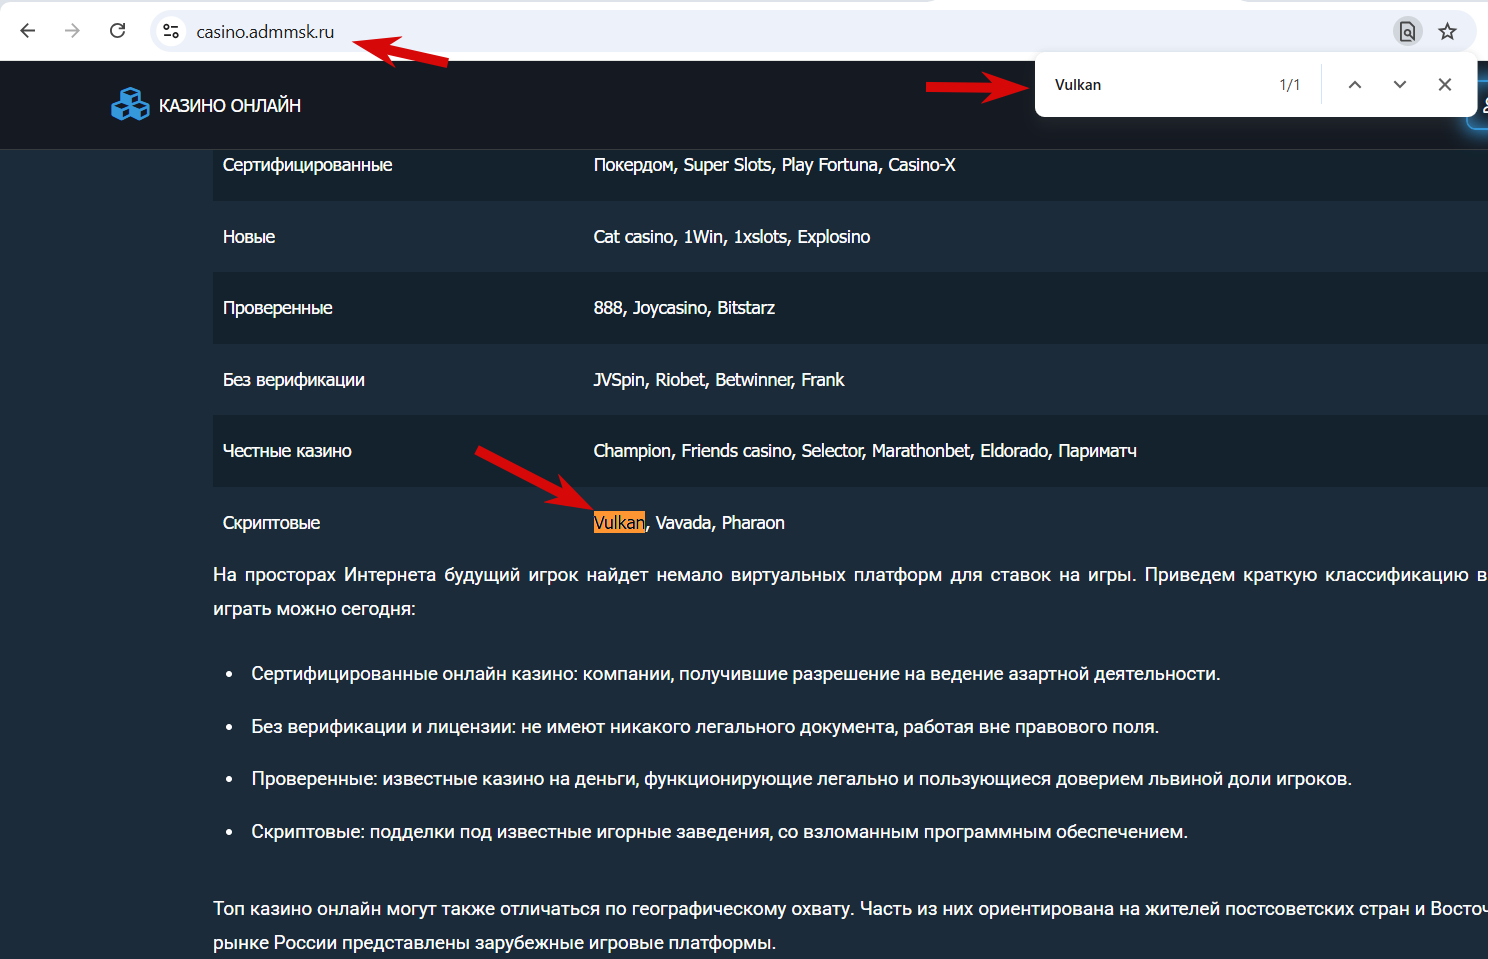Viewport: 1488px width, 959px height.
Task: Click the bullet Без верификации и лицензии
Action: [x=705, y=727]
